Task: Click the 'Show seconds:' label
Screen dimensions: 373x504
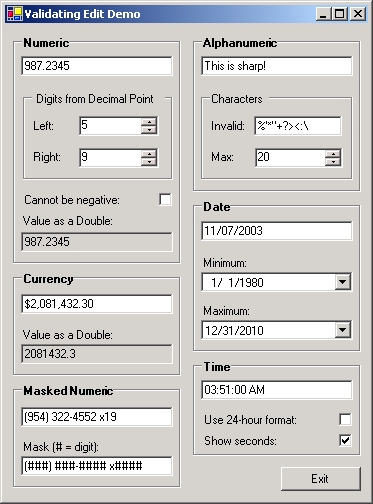Action: point(240,441)
